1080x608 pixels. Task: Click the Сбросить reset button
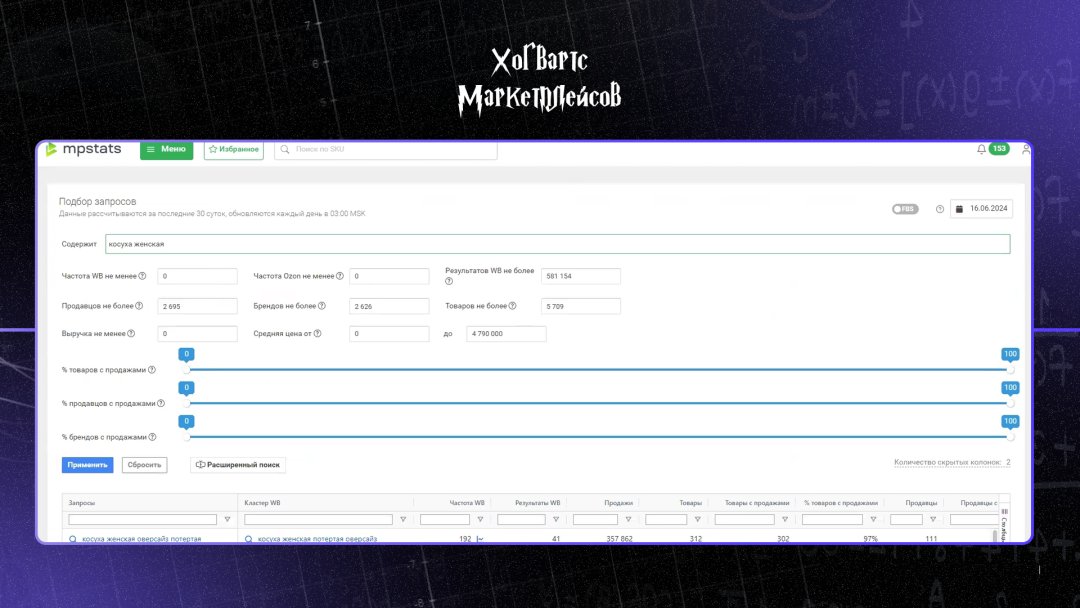point(144,465)
